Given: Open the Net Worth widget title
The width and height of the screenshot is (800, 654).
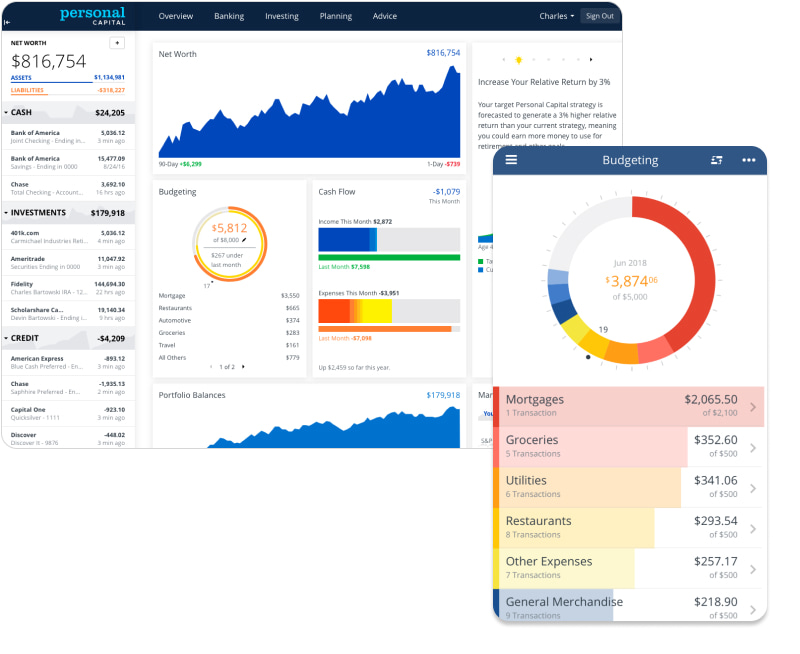Looking at the screenshot, I should click(178, 54).
